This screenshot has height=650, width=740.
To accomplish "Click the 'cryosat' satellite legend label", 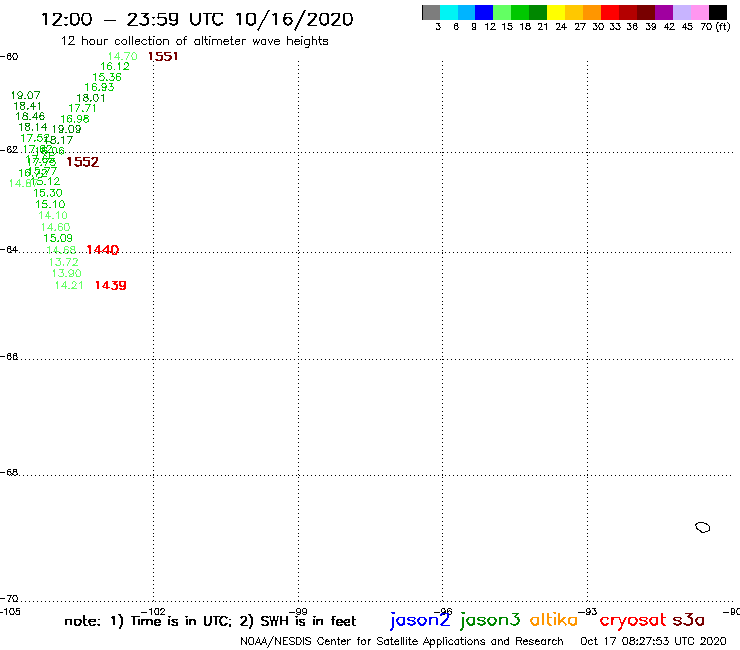I will tap(633, 621).
